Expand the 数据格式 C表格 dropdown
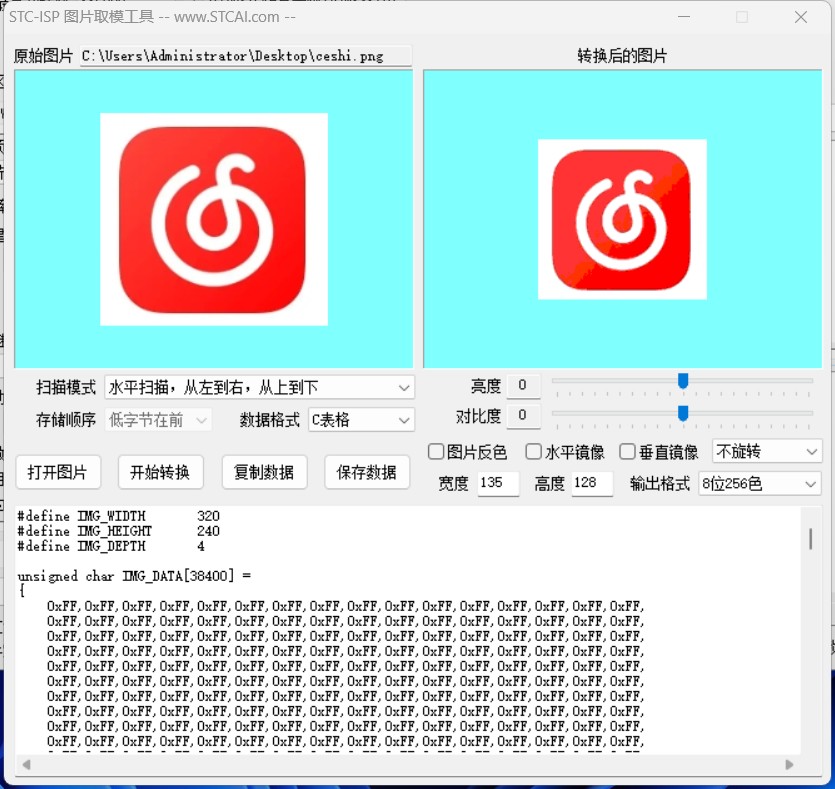 pos(361,420)
